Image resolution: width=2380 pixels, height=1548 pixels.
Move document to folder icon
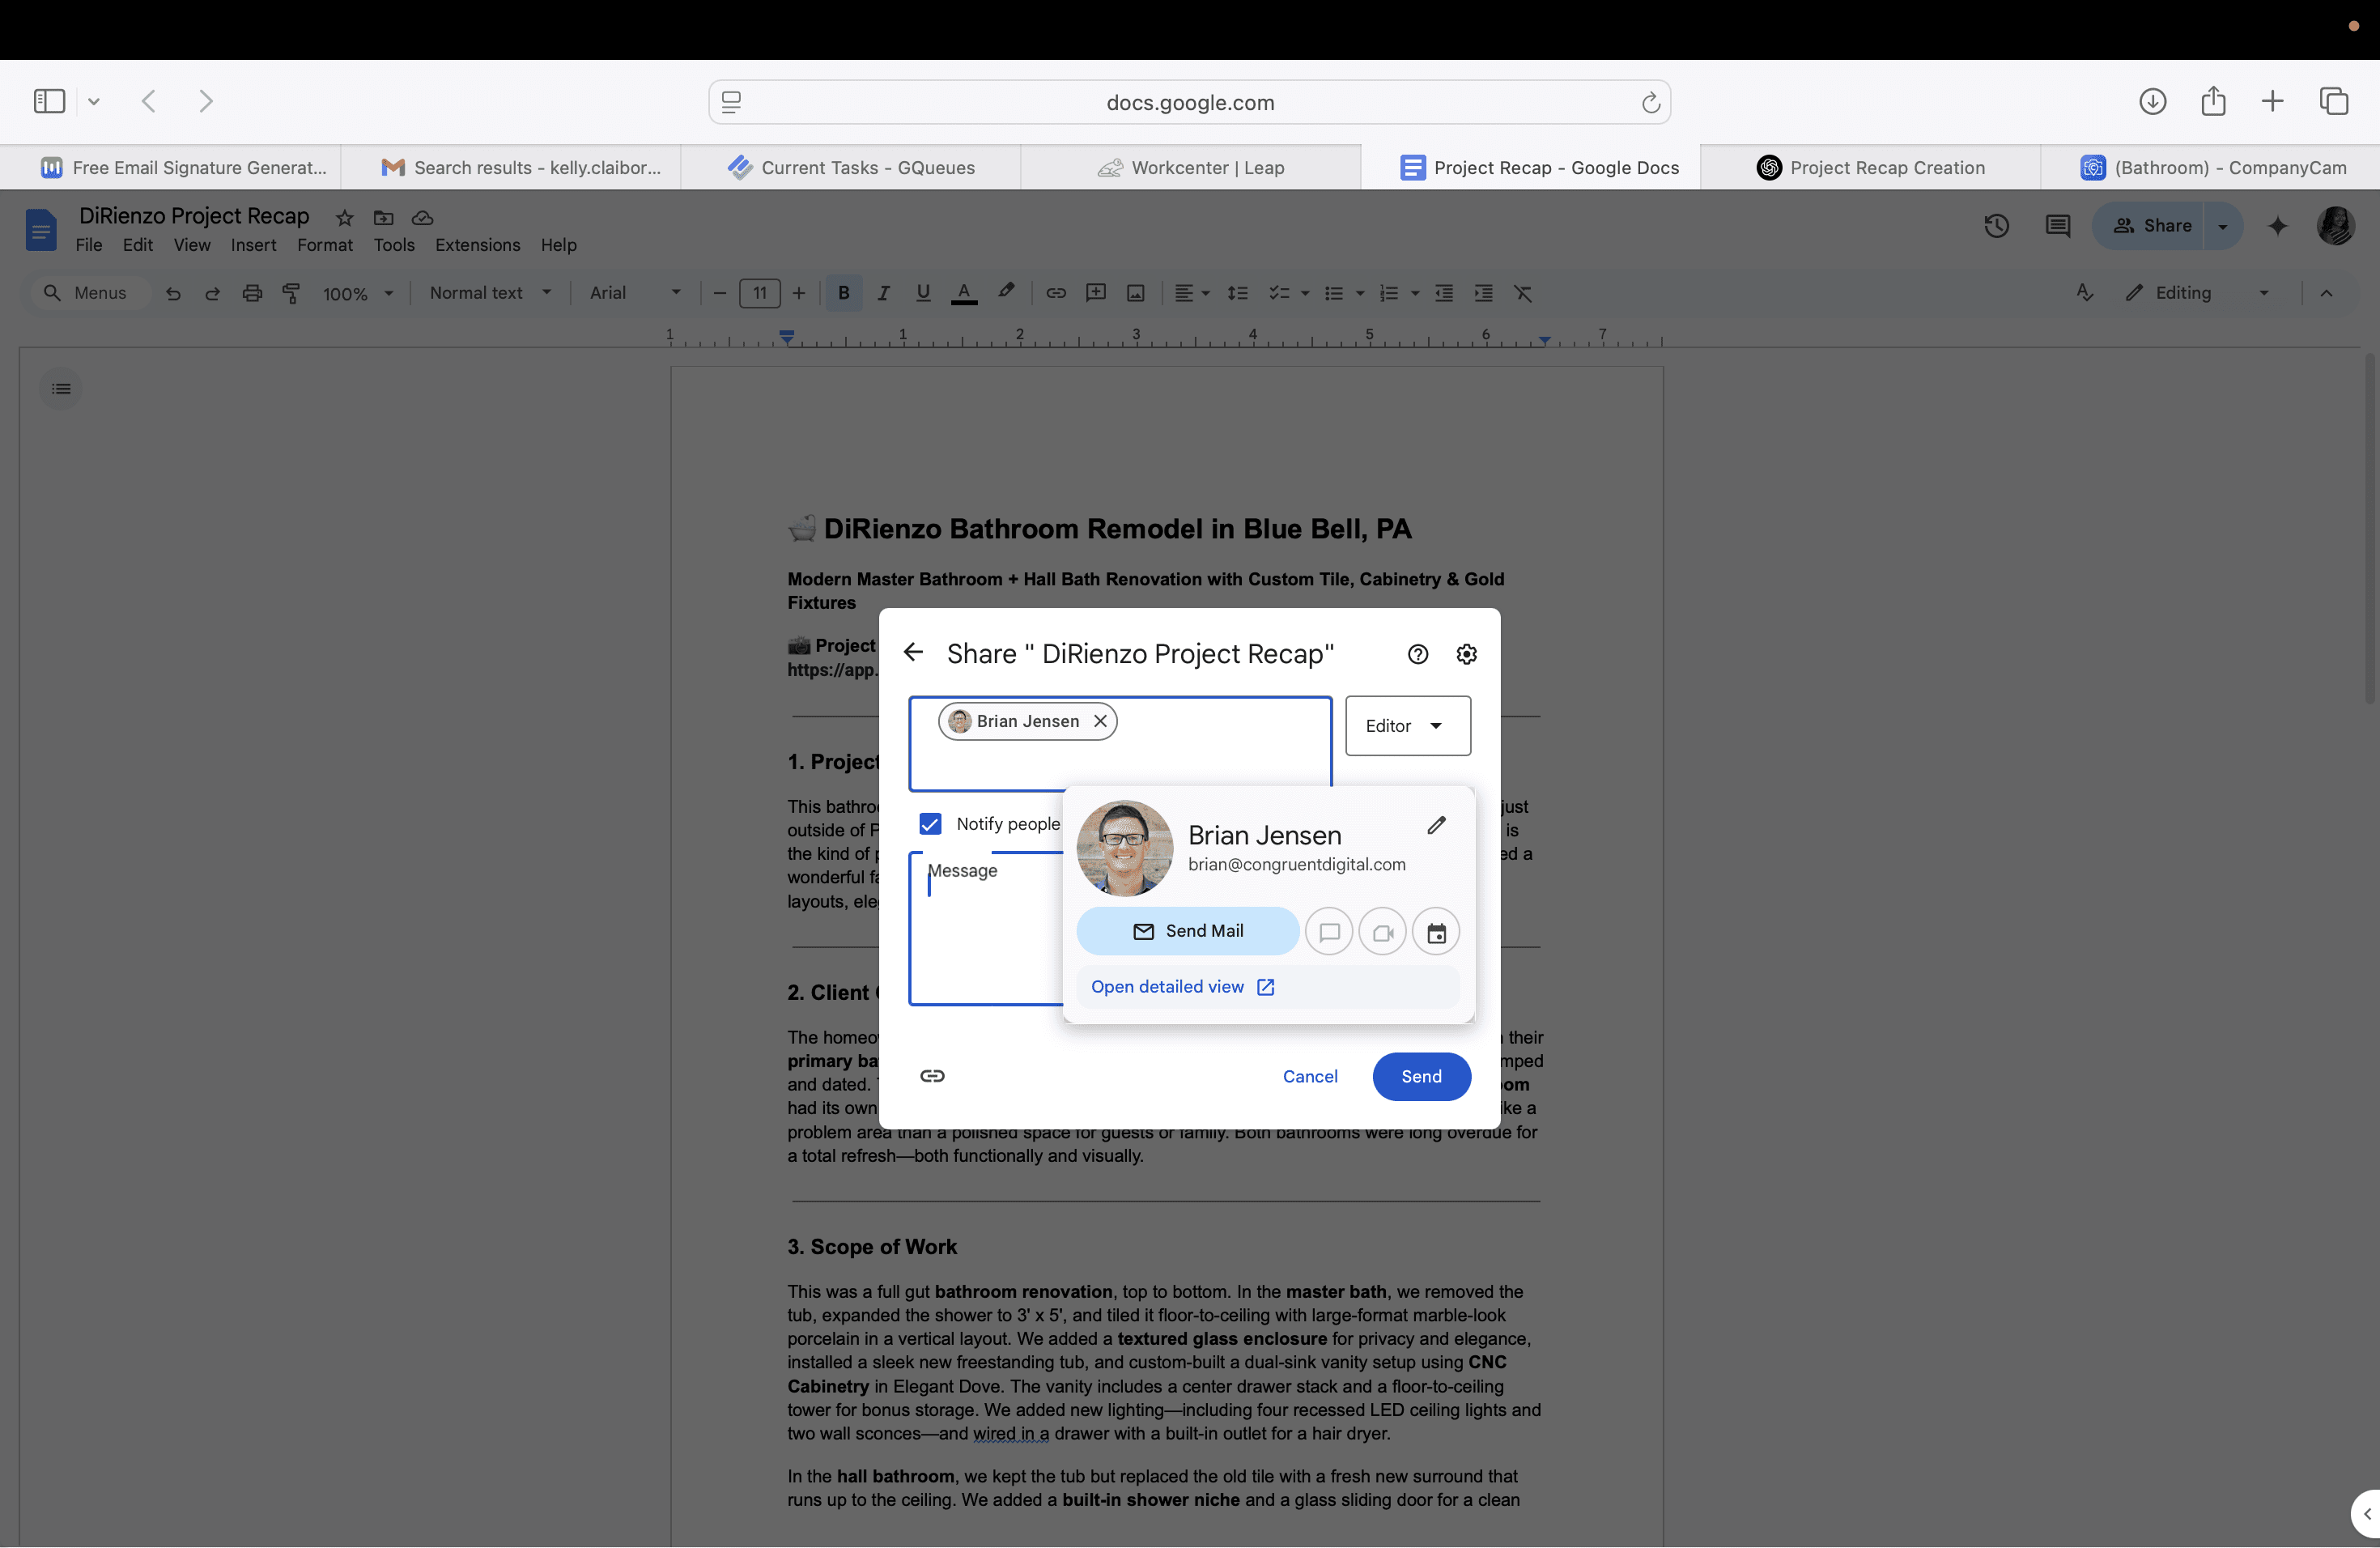coord(384,218)
